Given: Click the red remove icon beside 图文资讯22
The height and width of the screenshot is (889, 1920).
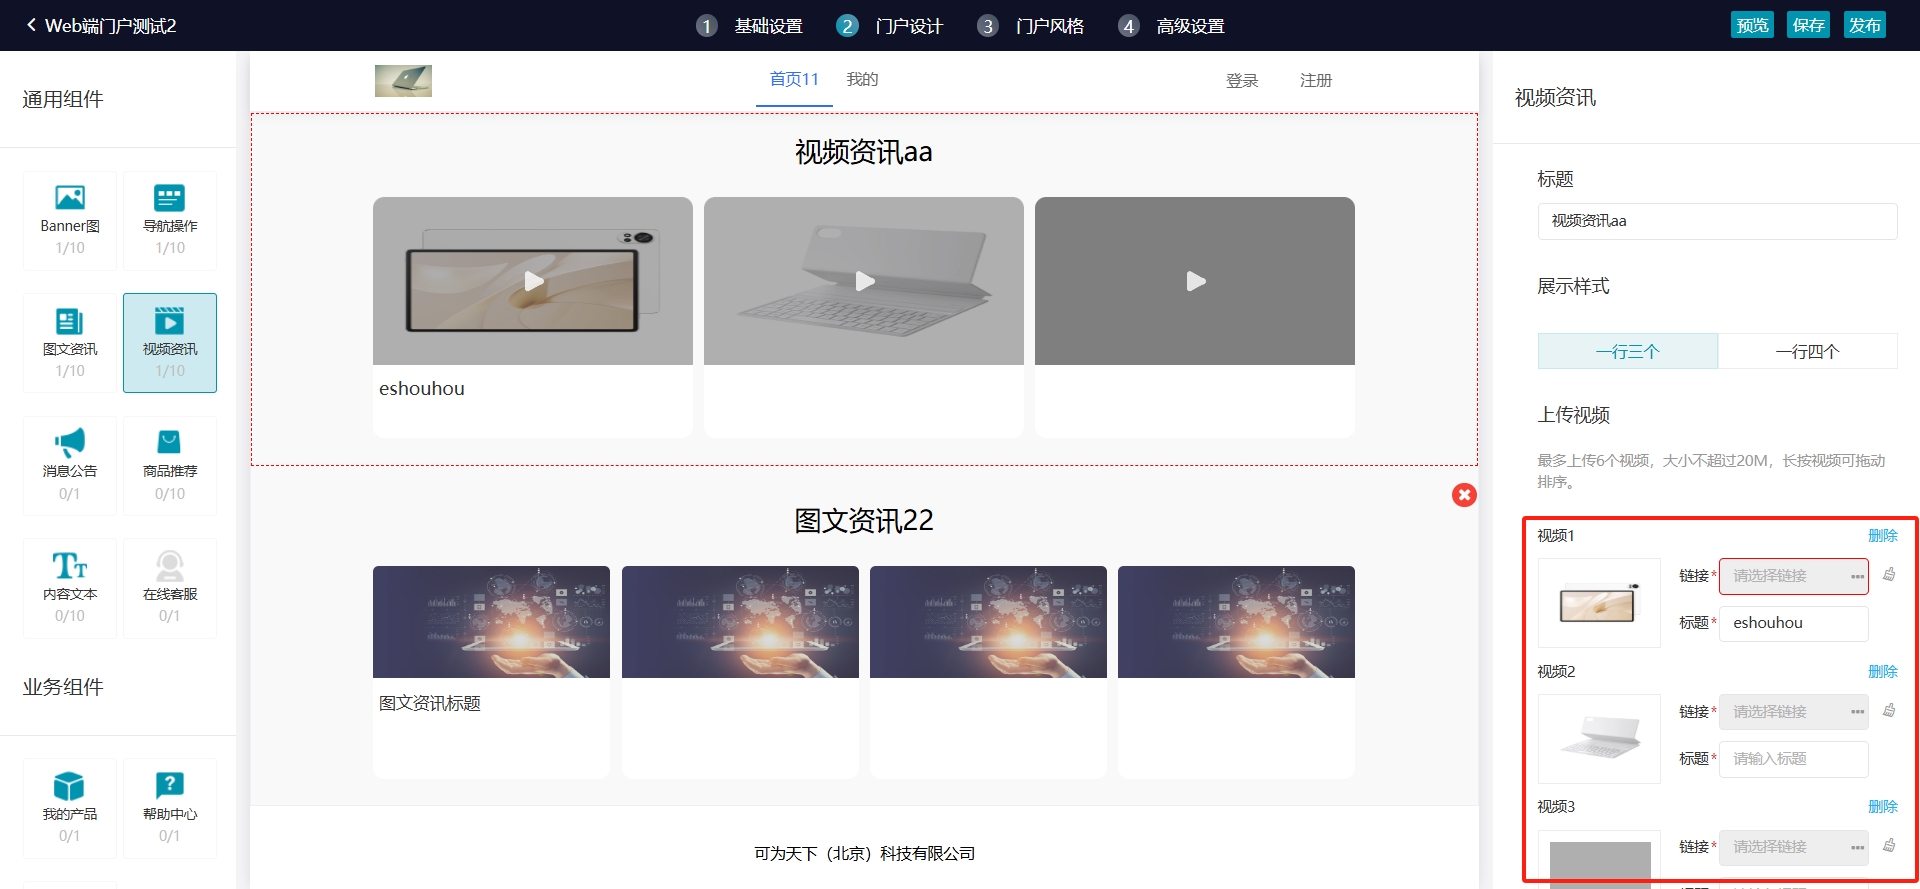Looking at the screenshot, I should click(1464, 495).
